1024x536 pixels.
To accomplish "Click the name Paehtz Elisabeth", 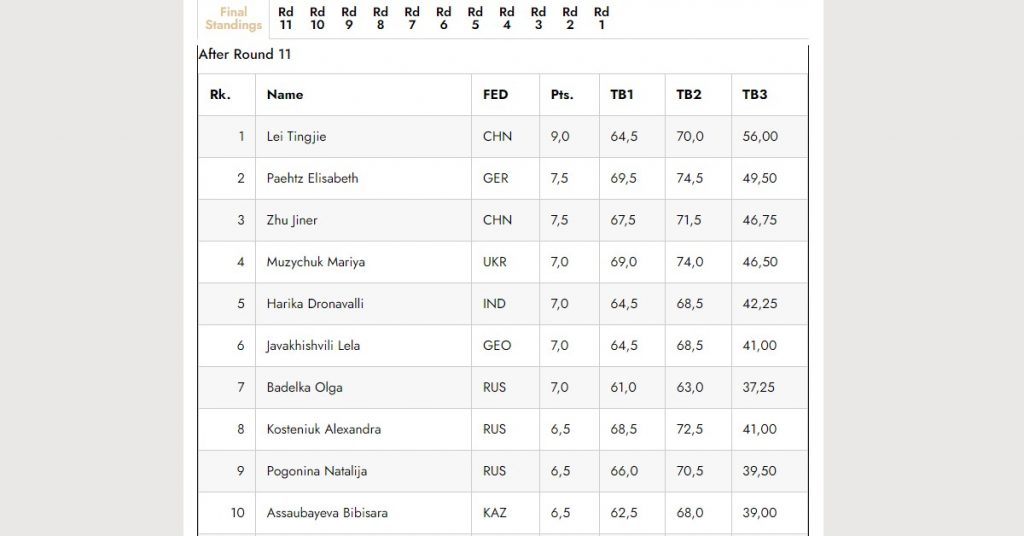I will [x=312, y=178].
